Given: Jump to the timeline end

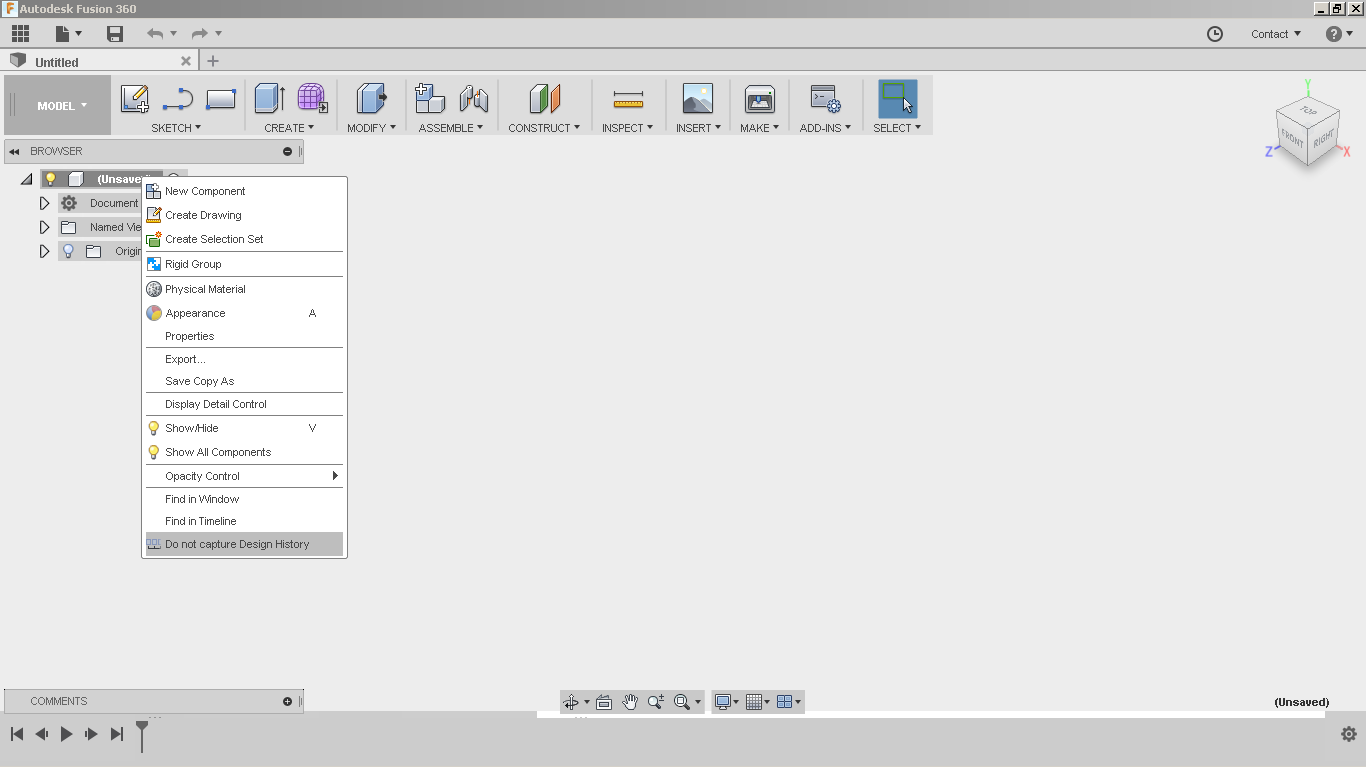Looking at the screenshot, I should (116, 734).
